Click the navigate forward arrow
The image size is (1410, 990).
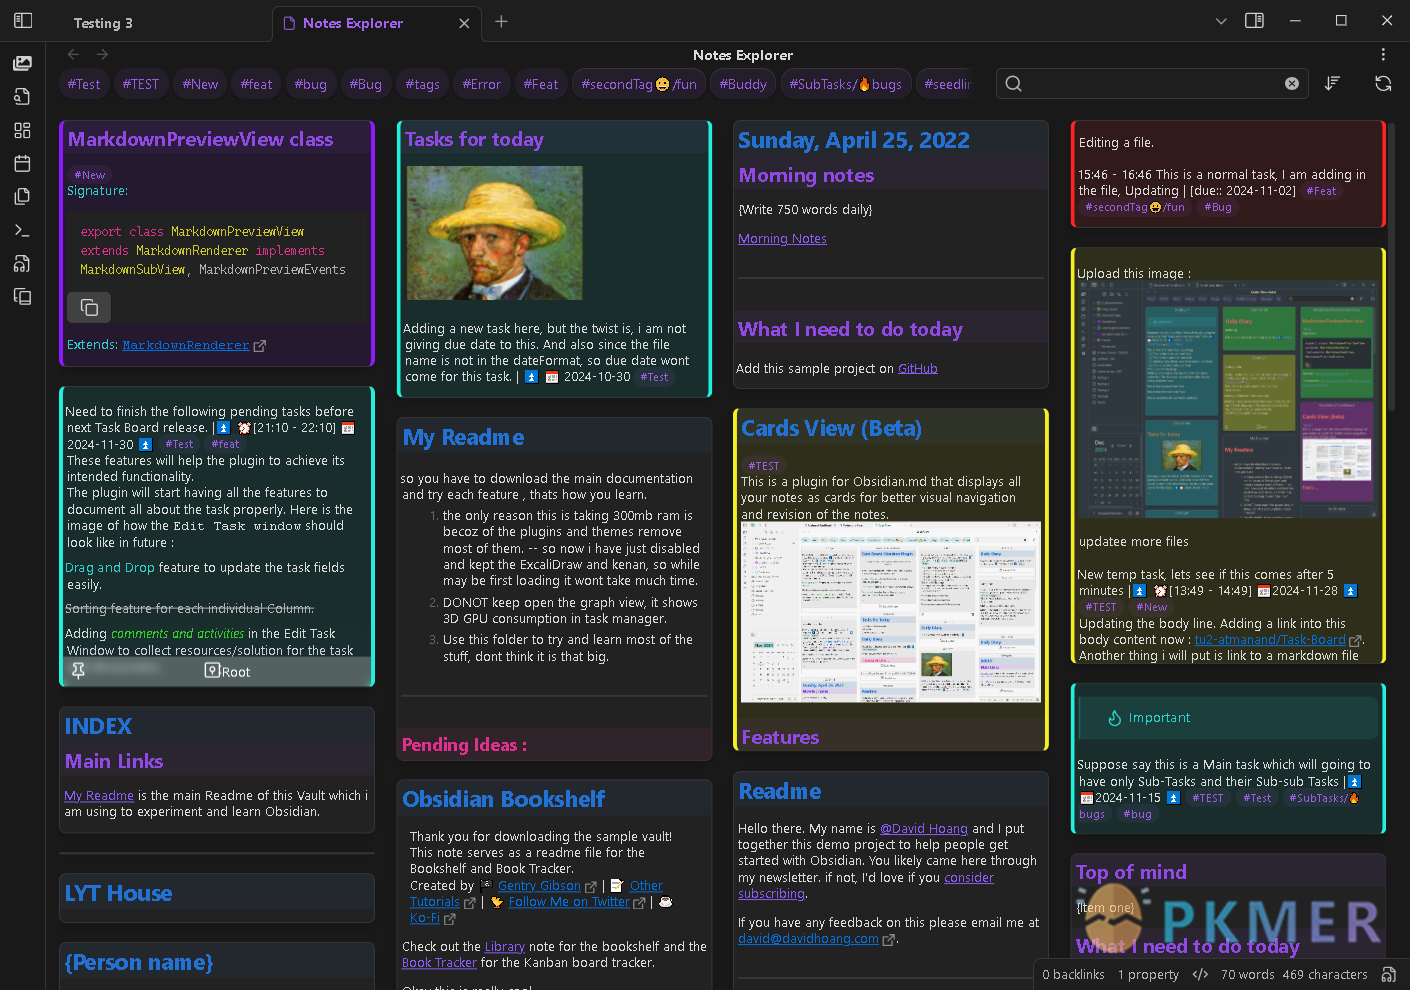click(x=102, y=55)
